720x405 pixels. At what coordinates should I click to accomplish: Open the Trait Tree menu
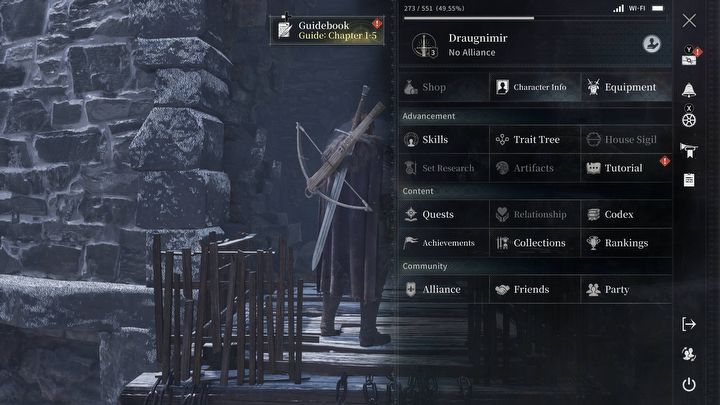click(x=535, y=139)
